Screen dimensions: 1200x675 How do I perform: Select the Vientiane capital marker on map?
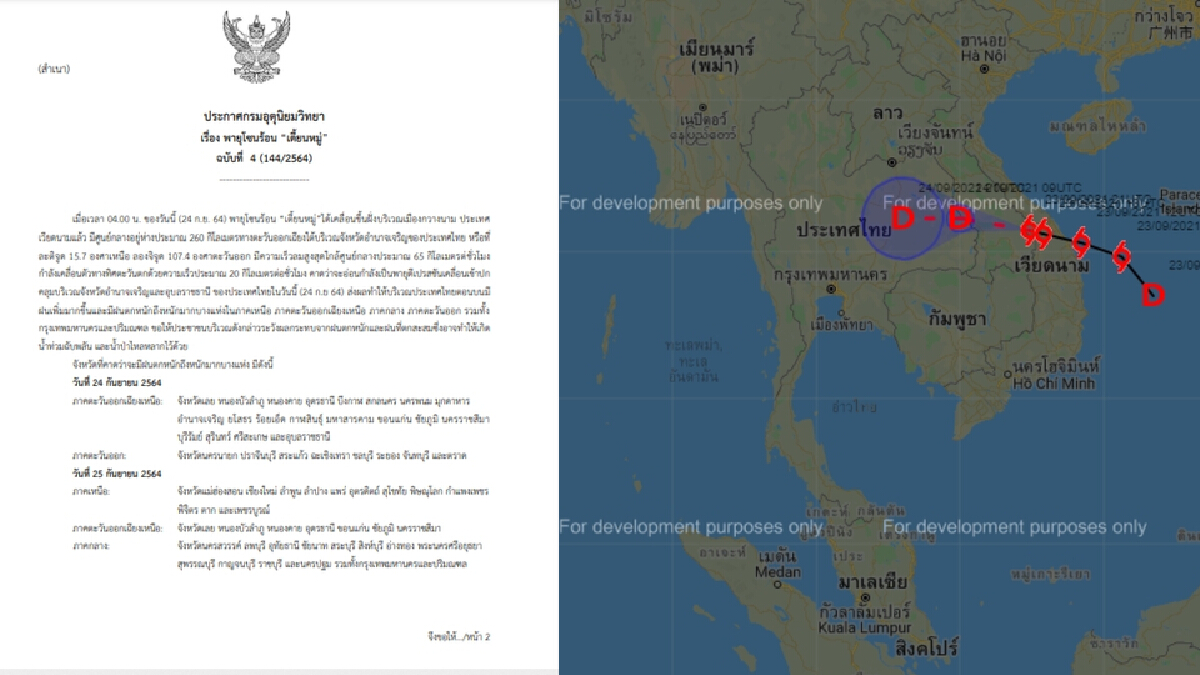(x=891, y=158)
